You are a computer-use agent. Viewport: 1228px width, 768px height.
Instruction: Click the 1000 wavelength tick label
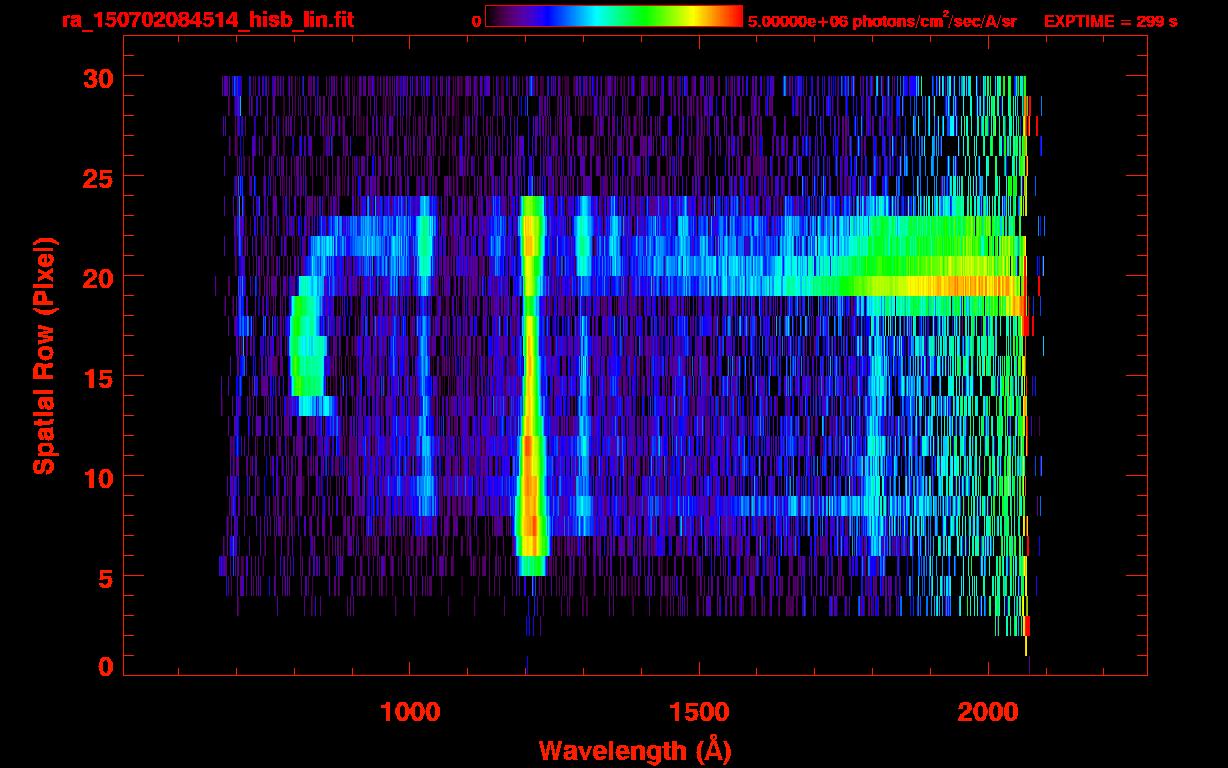coord(410,712)
